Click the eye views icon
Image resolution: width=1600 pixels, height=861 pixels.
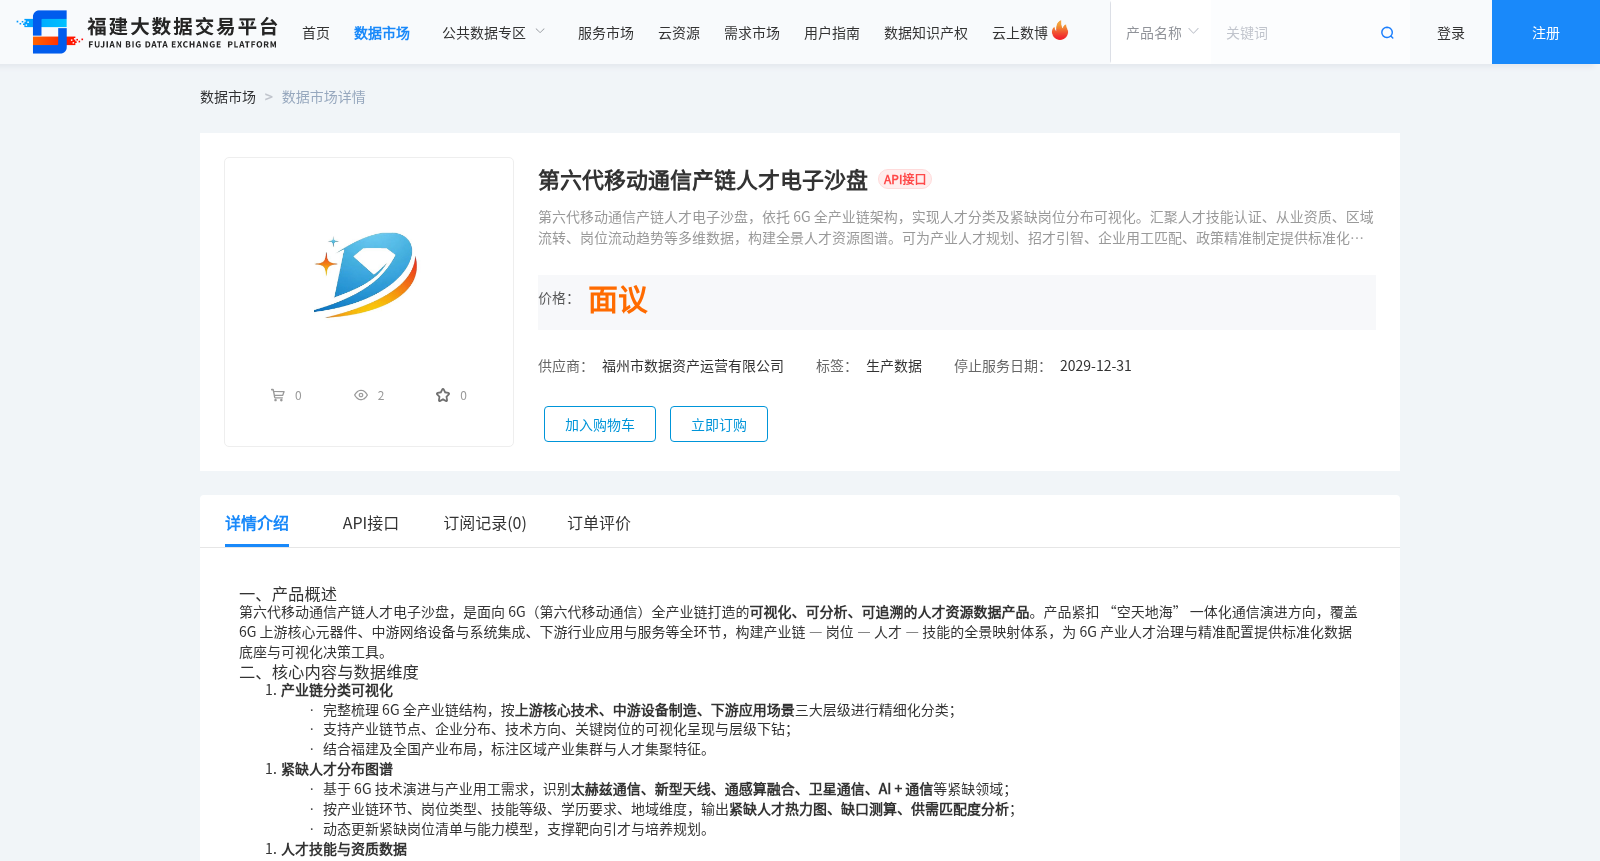361,395
